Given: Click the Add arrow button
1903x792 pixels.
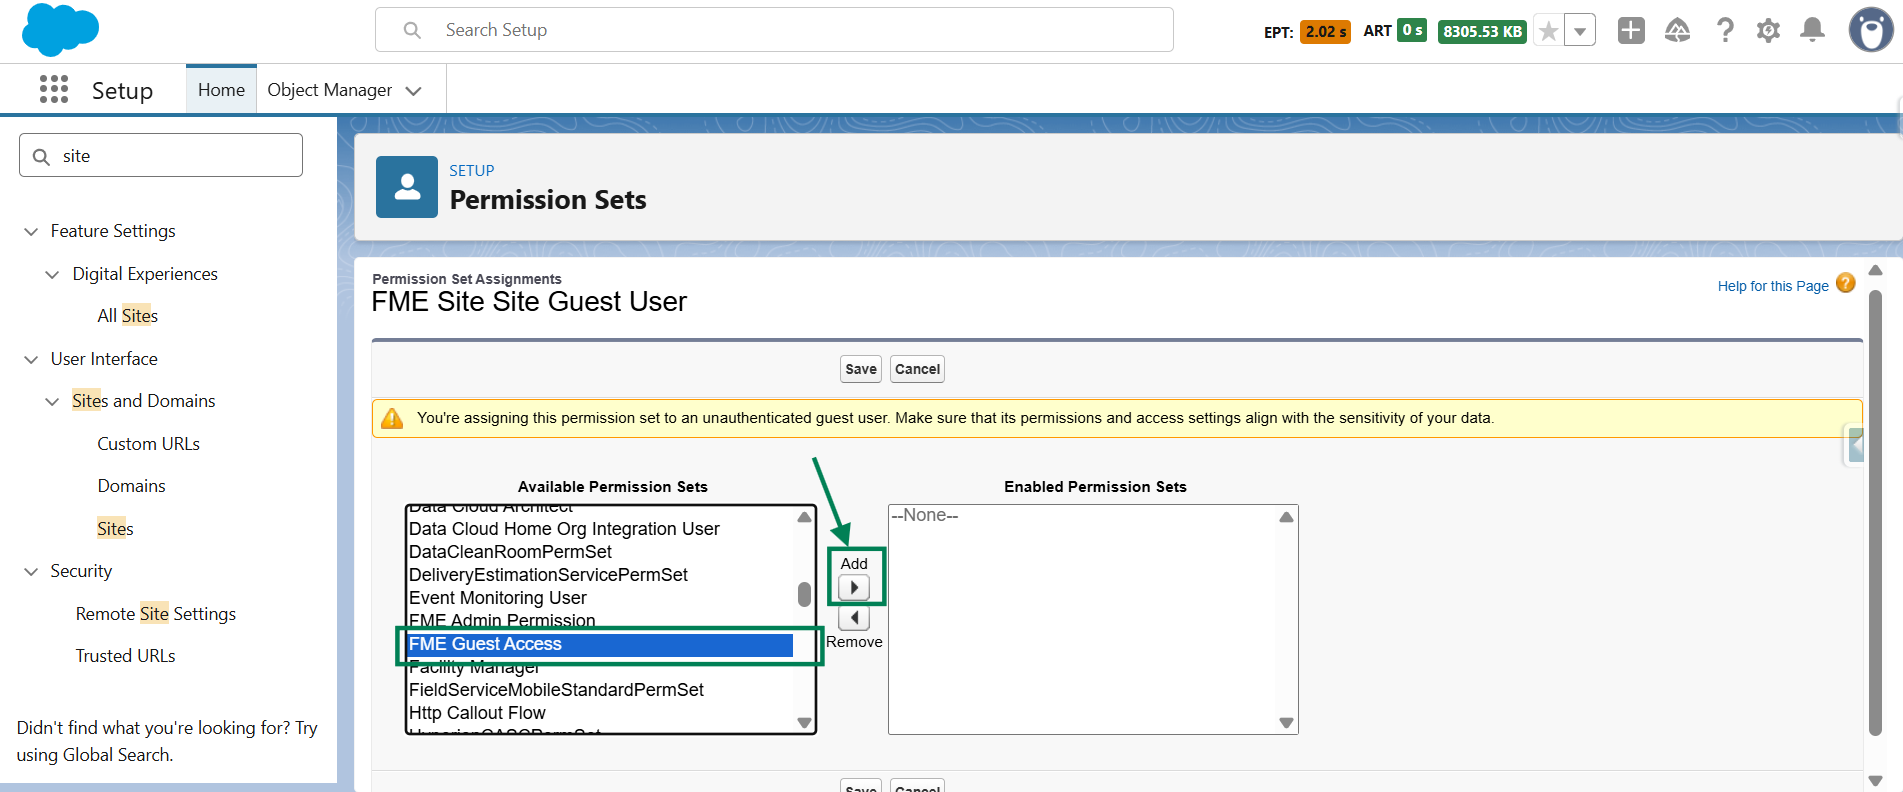Looking at the screenshot, I should click(x=854, y=588).
